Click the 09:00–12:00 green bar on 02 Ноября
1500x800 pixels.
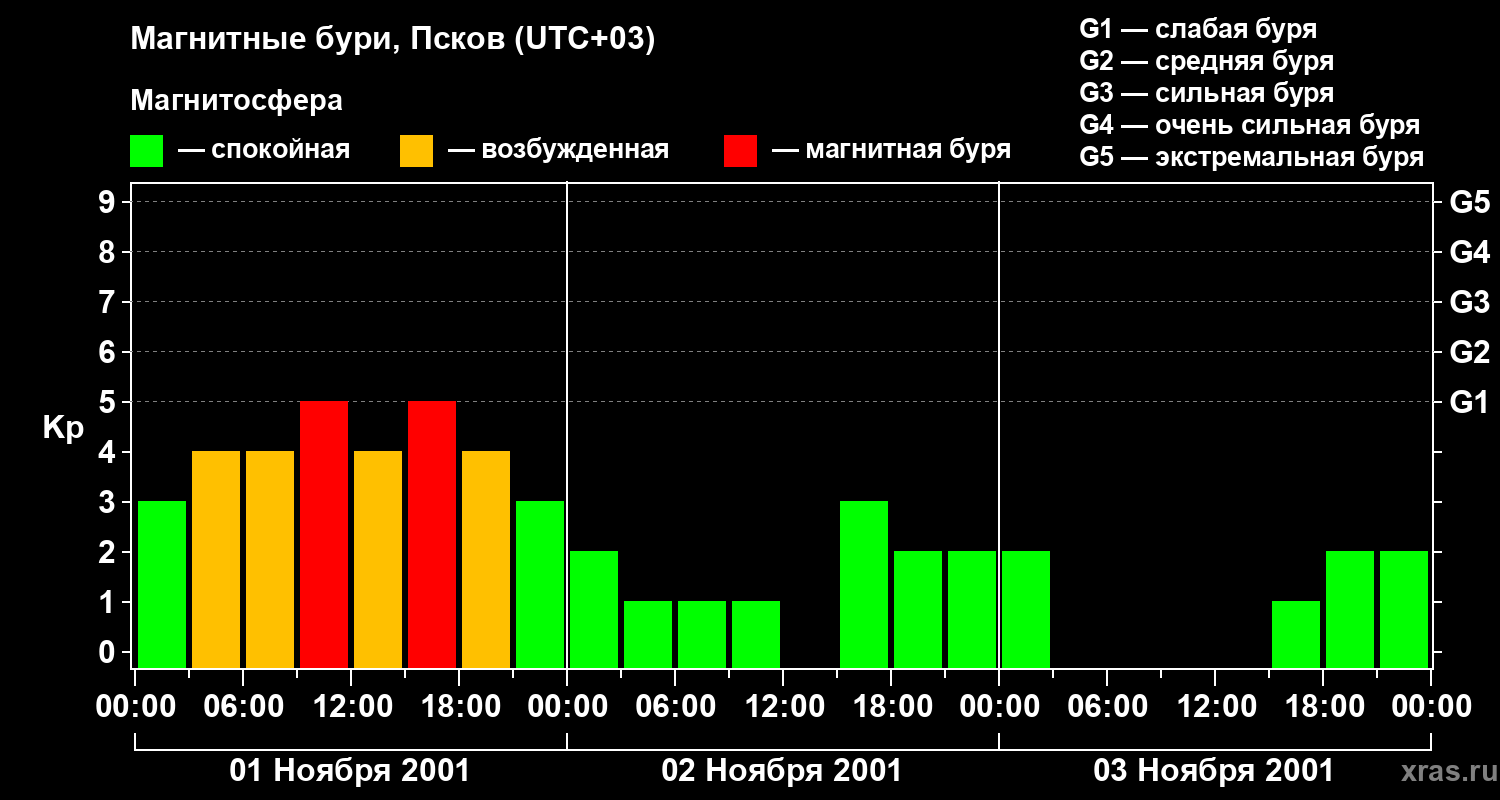click(756, 634)
